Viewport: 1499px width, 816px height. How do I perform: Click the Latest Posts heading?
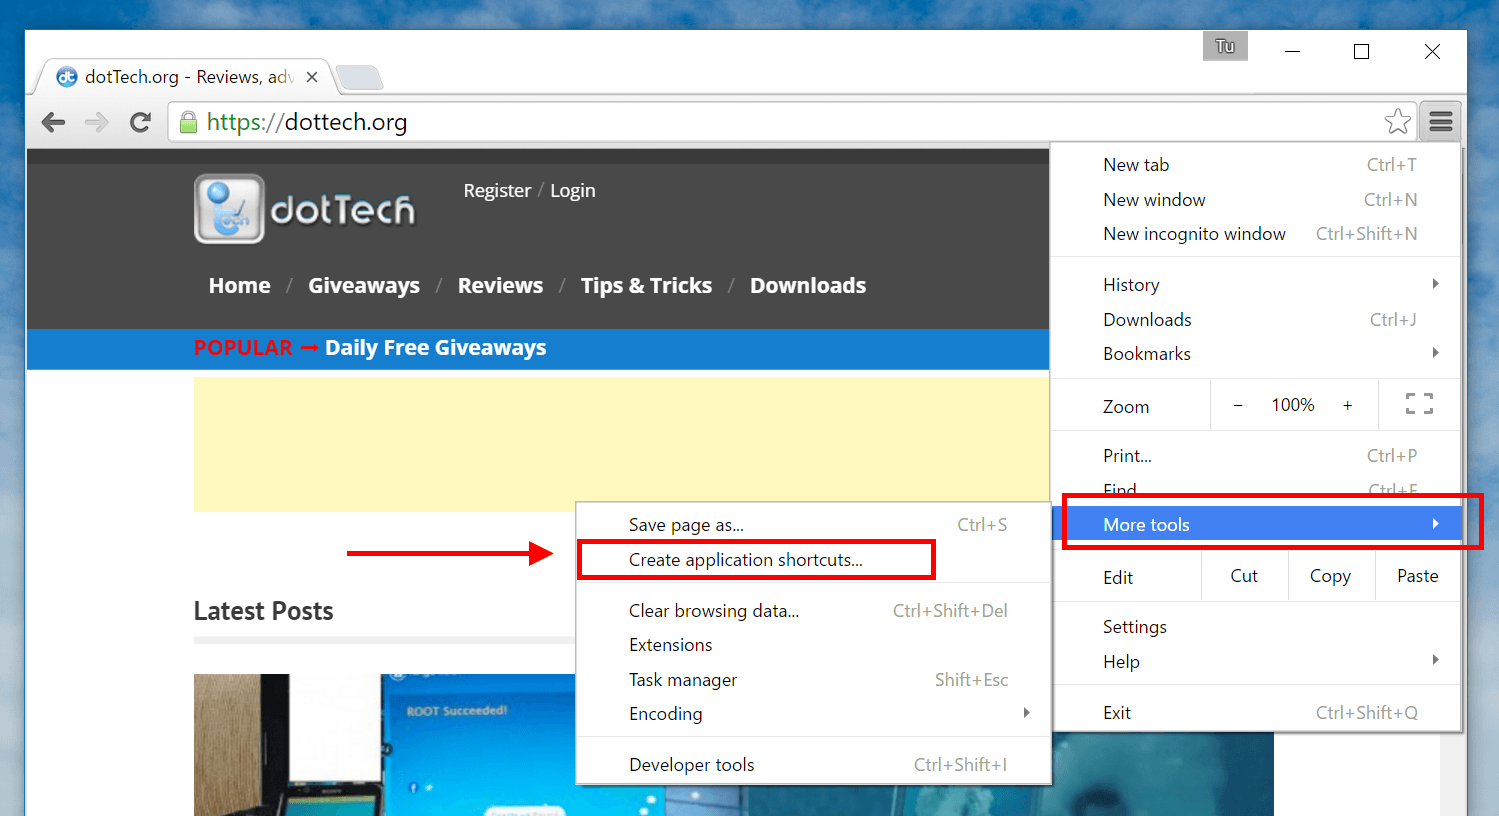264,611
